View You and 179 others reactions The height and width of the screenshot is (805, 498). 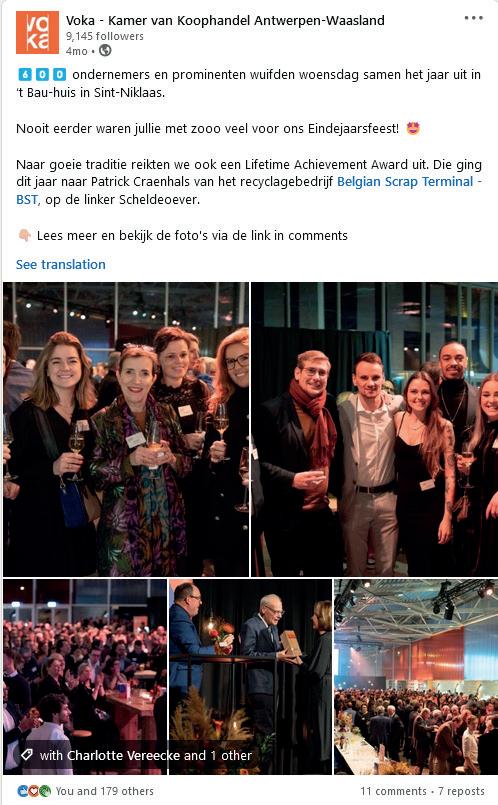105,791
